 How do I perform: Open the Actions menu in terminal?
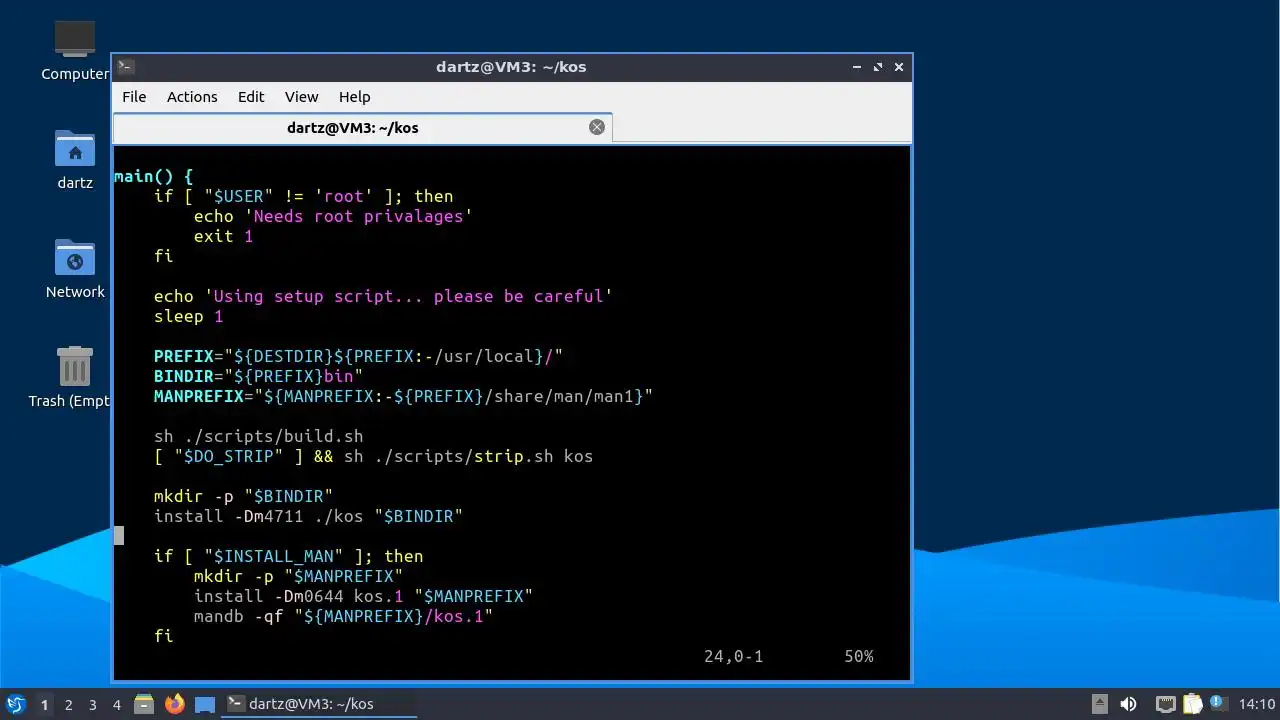[x=192, y=97]
